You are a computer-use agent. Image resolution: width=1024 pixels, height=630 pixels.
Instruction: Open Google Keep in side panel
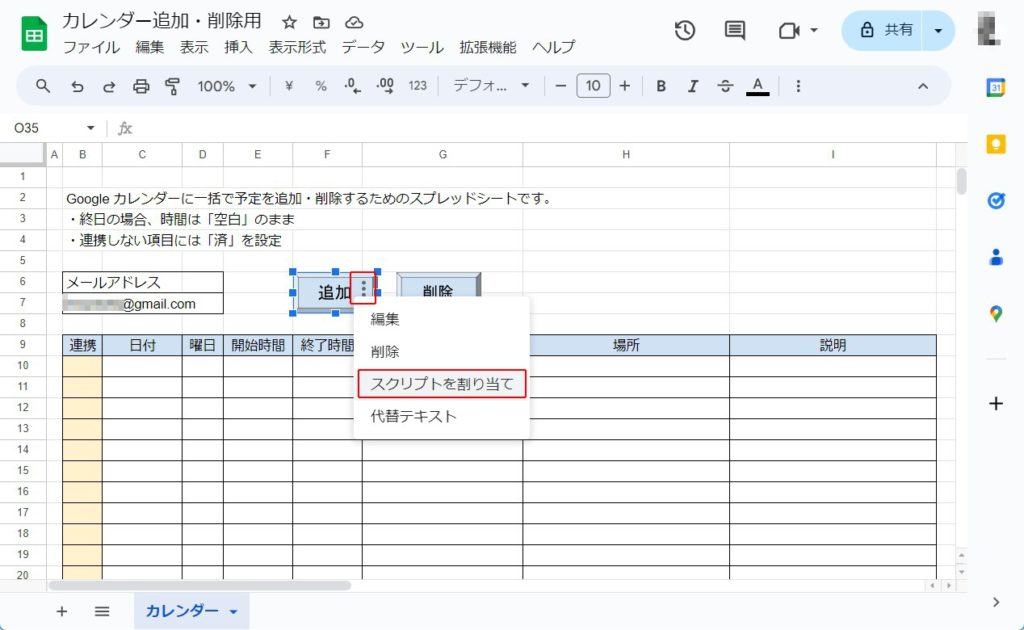pyautogui.click(x=995, y=144)
